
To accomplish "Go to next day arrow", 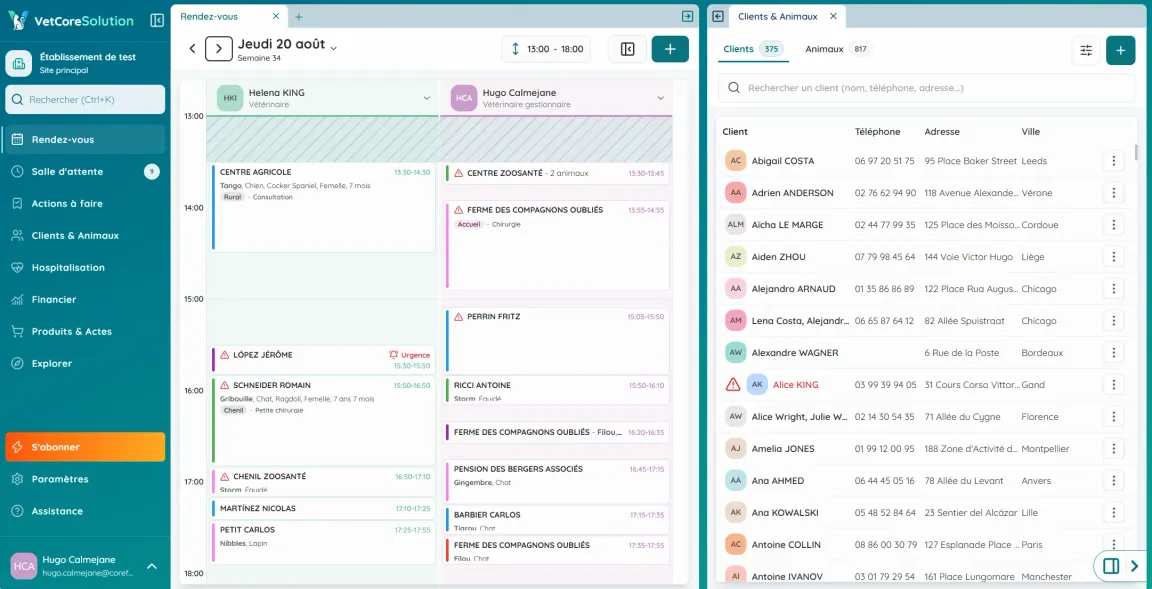I will click(x=219, y=48).
